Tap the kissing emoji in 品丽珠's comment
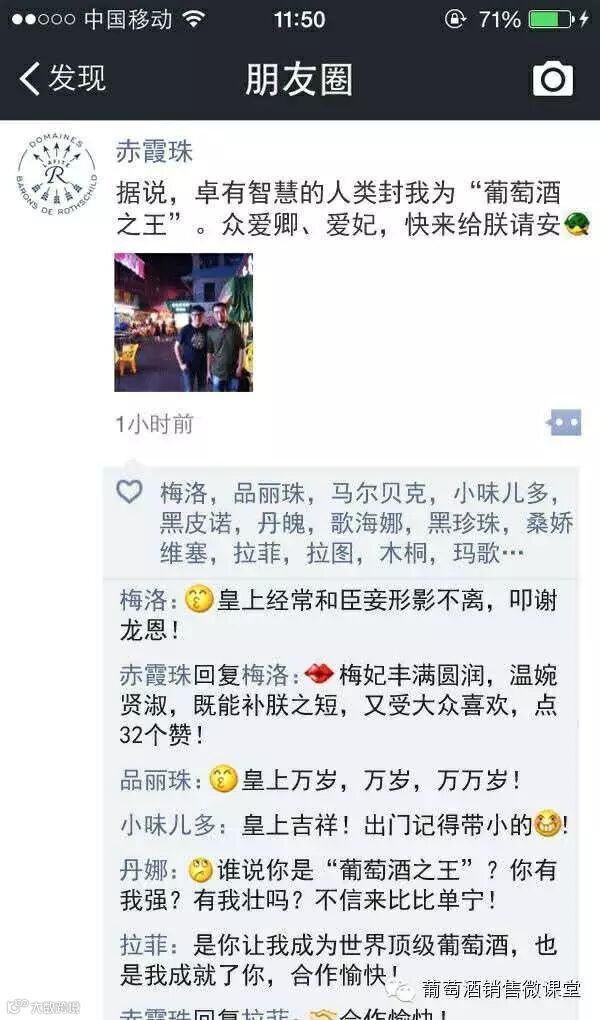600x1020 pixels. [223, 779]
